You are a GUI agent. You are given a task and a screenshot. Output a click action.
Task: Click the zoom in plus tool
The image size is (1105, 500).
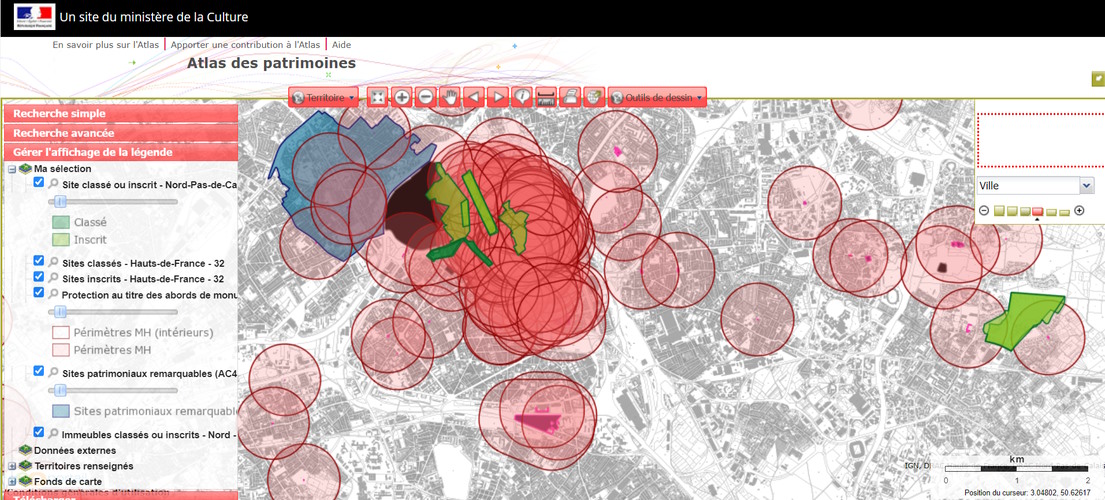(x=402, y=97)
